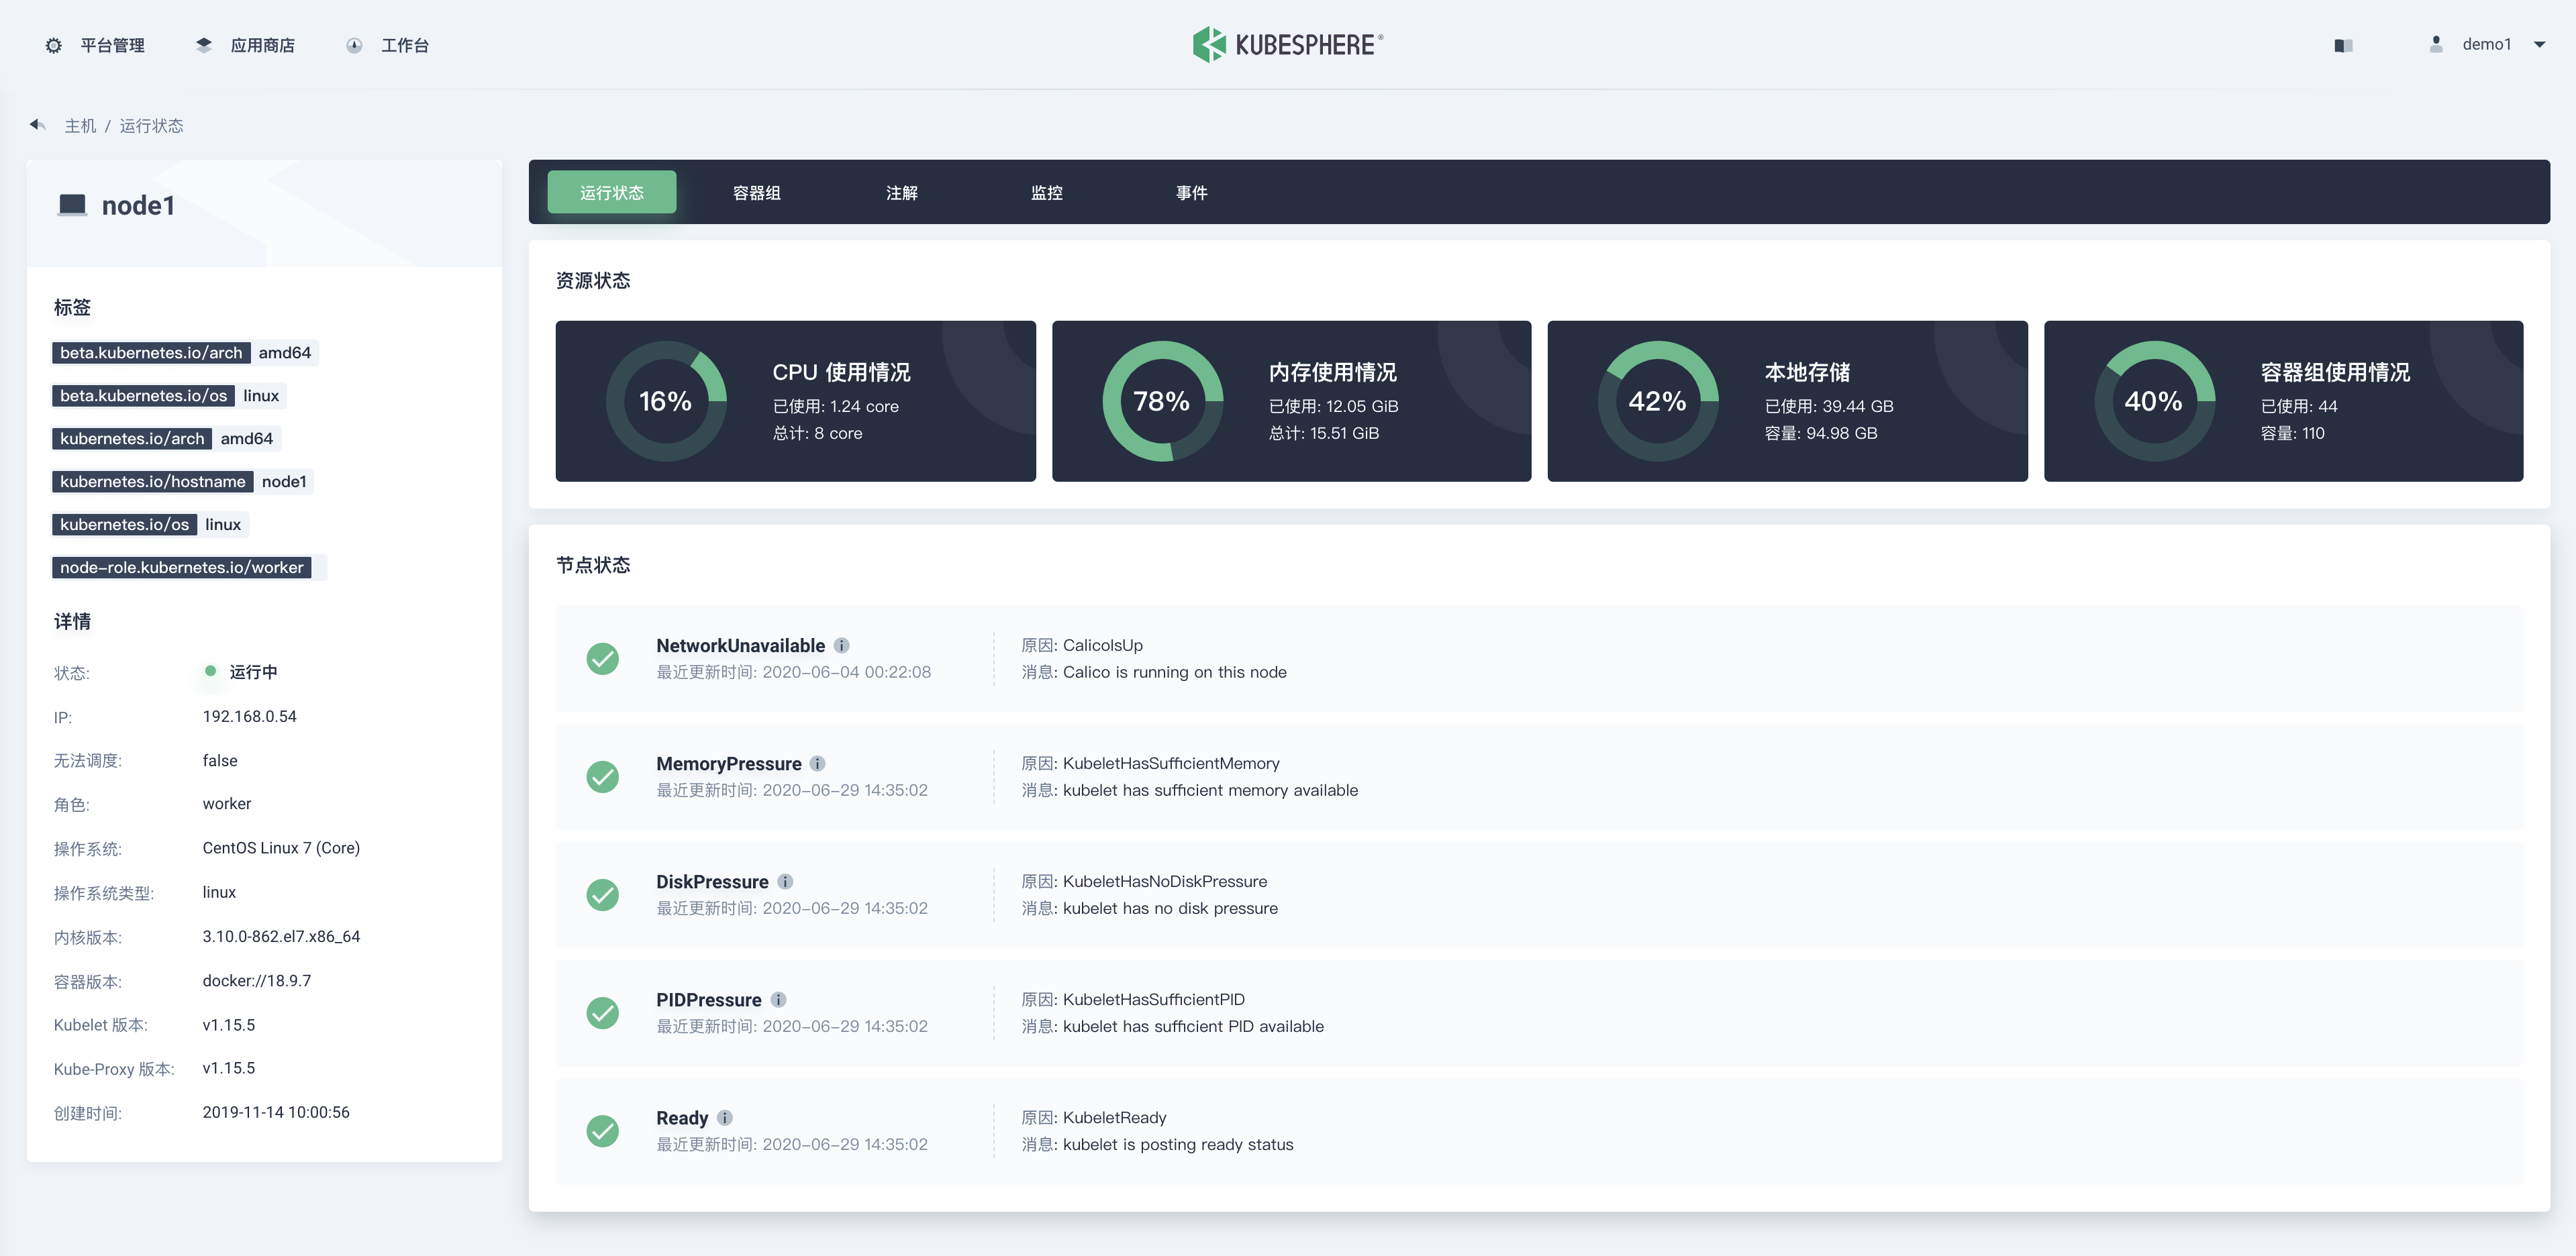This screenshot has width=2576, height=1256.
Task: Click the 16% CPU usage ring
Action: (x=666, y=401)
